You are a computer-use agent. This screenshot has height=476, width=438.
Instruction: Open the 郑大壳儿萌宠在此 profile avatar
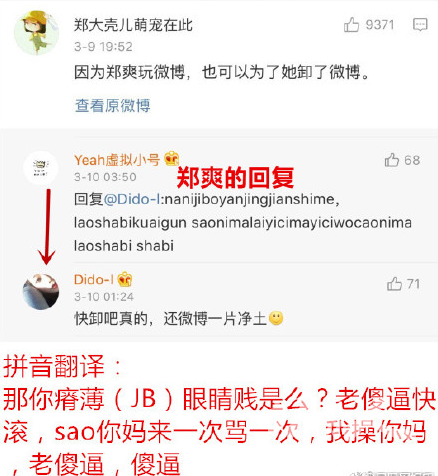click(36, 32)
